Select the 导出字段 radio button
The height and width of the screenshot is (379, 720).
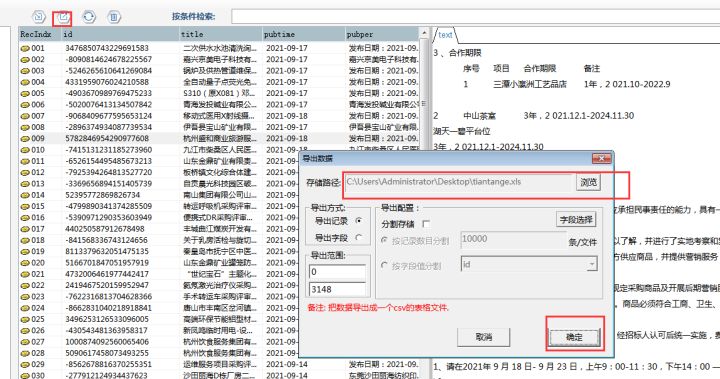[x=359, y=238]
